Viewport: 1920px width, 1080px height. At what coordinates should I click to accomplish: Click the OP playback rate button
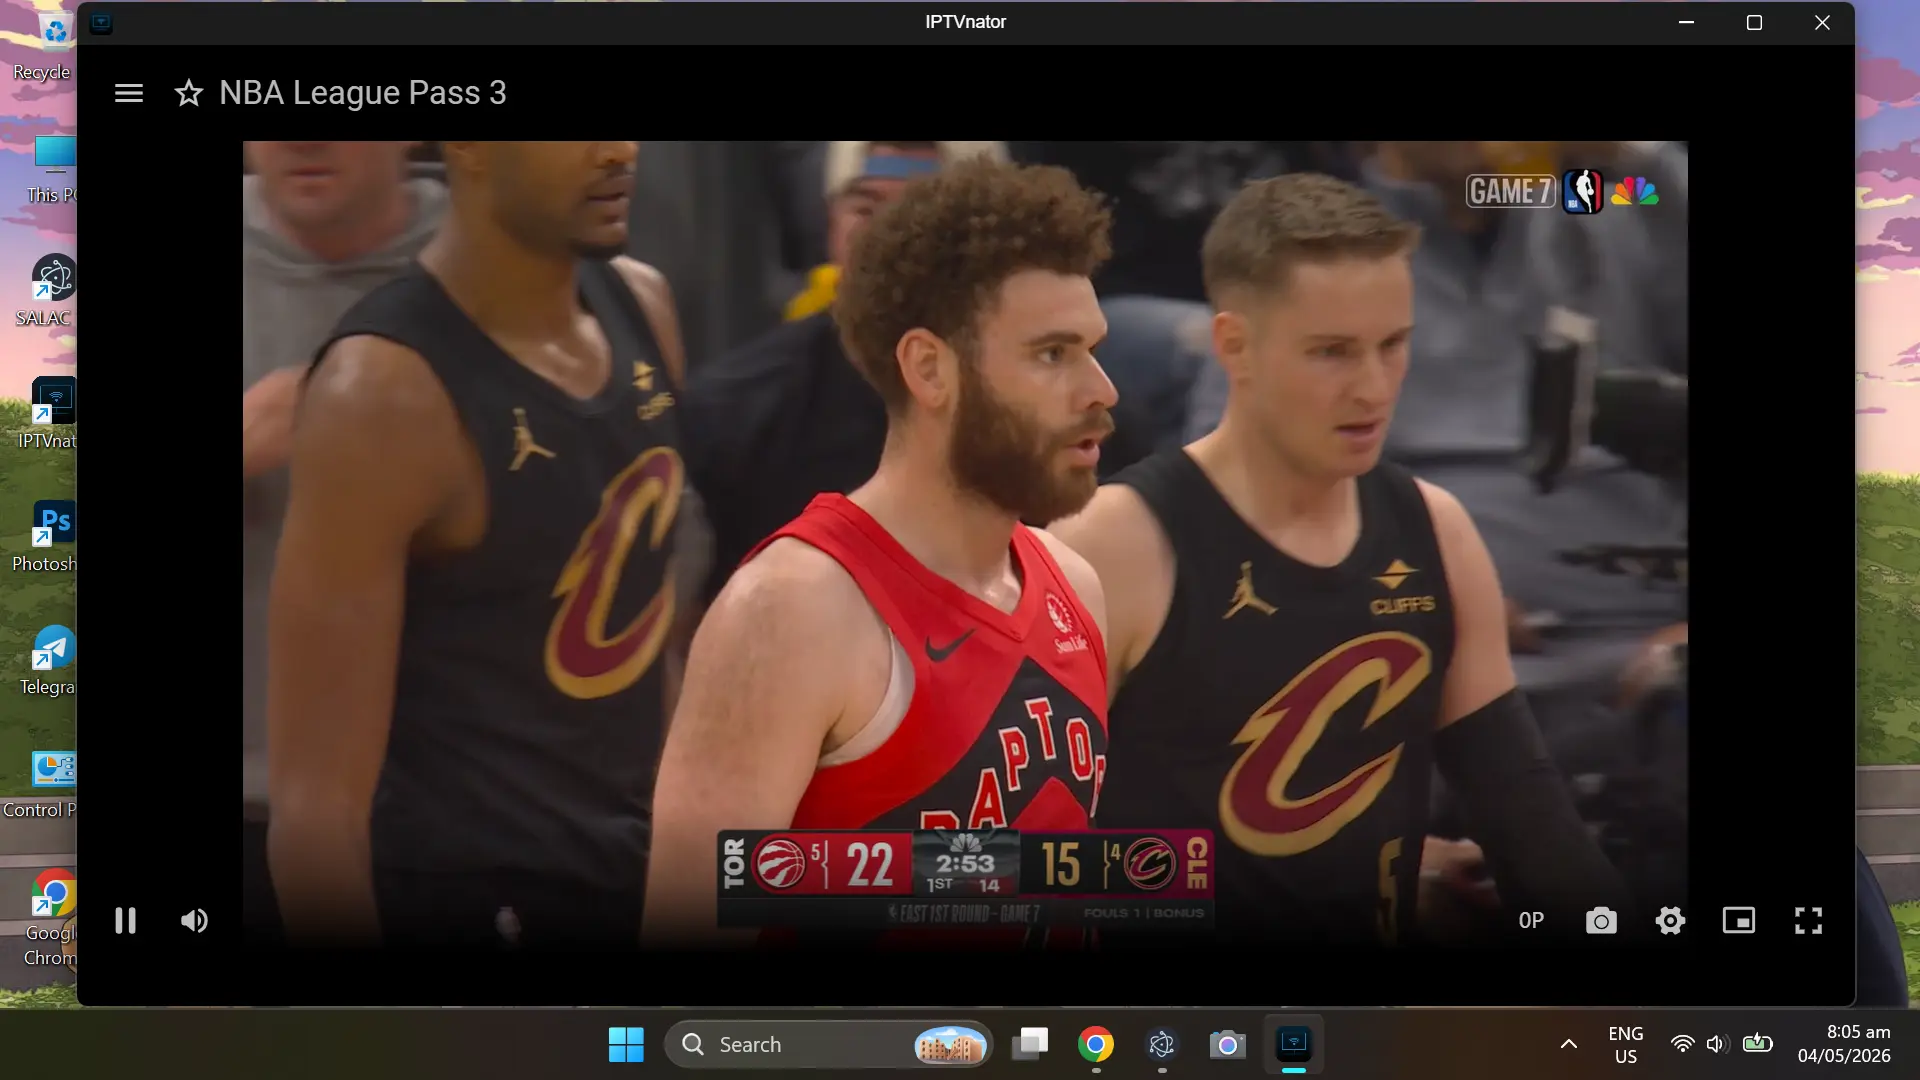pos(1531,920)
